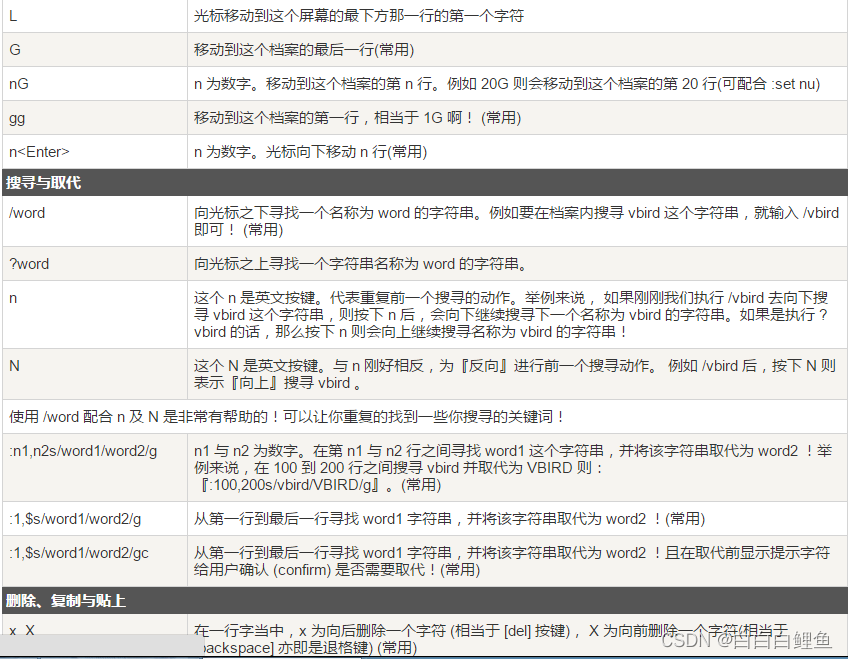Click the lowercase 'n' search command cell
848x659 pixels.
(95, 315)
